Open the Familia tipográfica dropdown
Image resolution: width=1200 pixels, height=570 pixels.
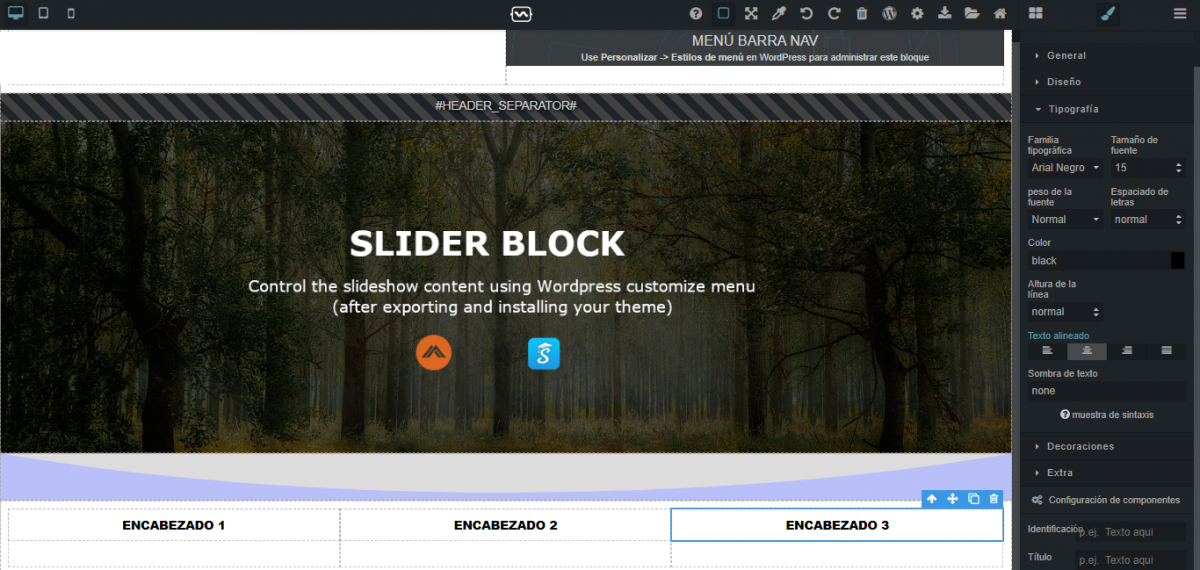pos(1065,168)
